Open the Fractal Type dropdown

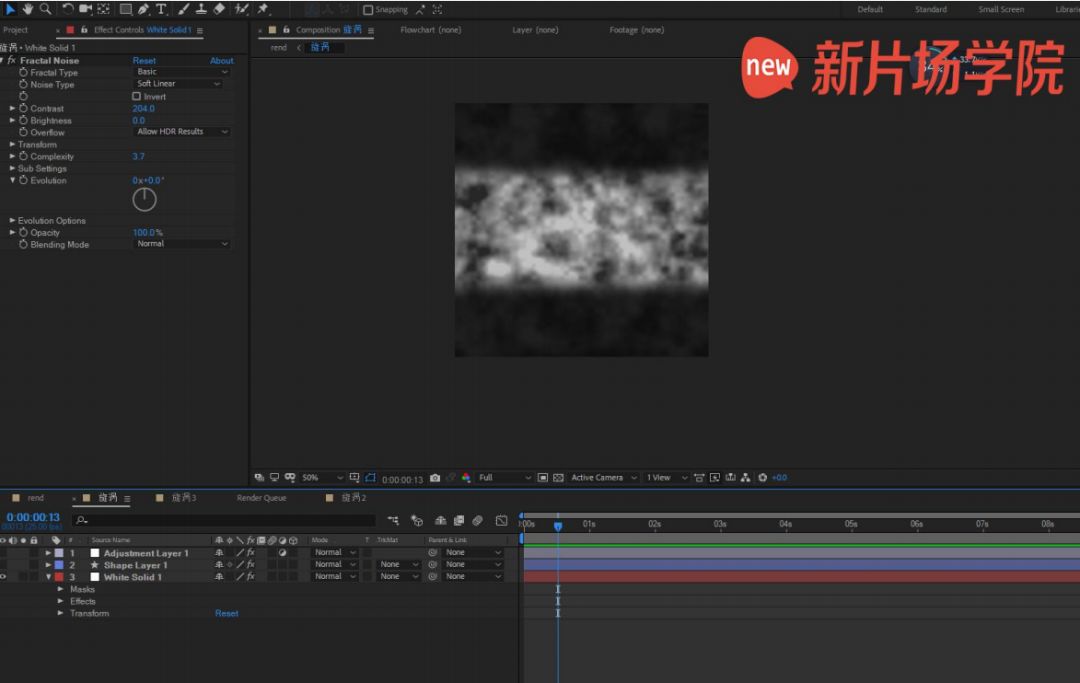point(182,72)
